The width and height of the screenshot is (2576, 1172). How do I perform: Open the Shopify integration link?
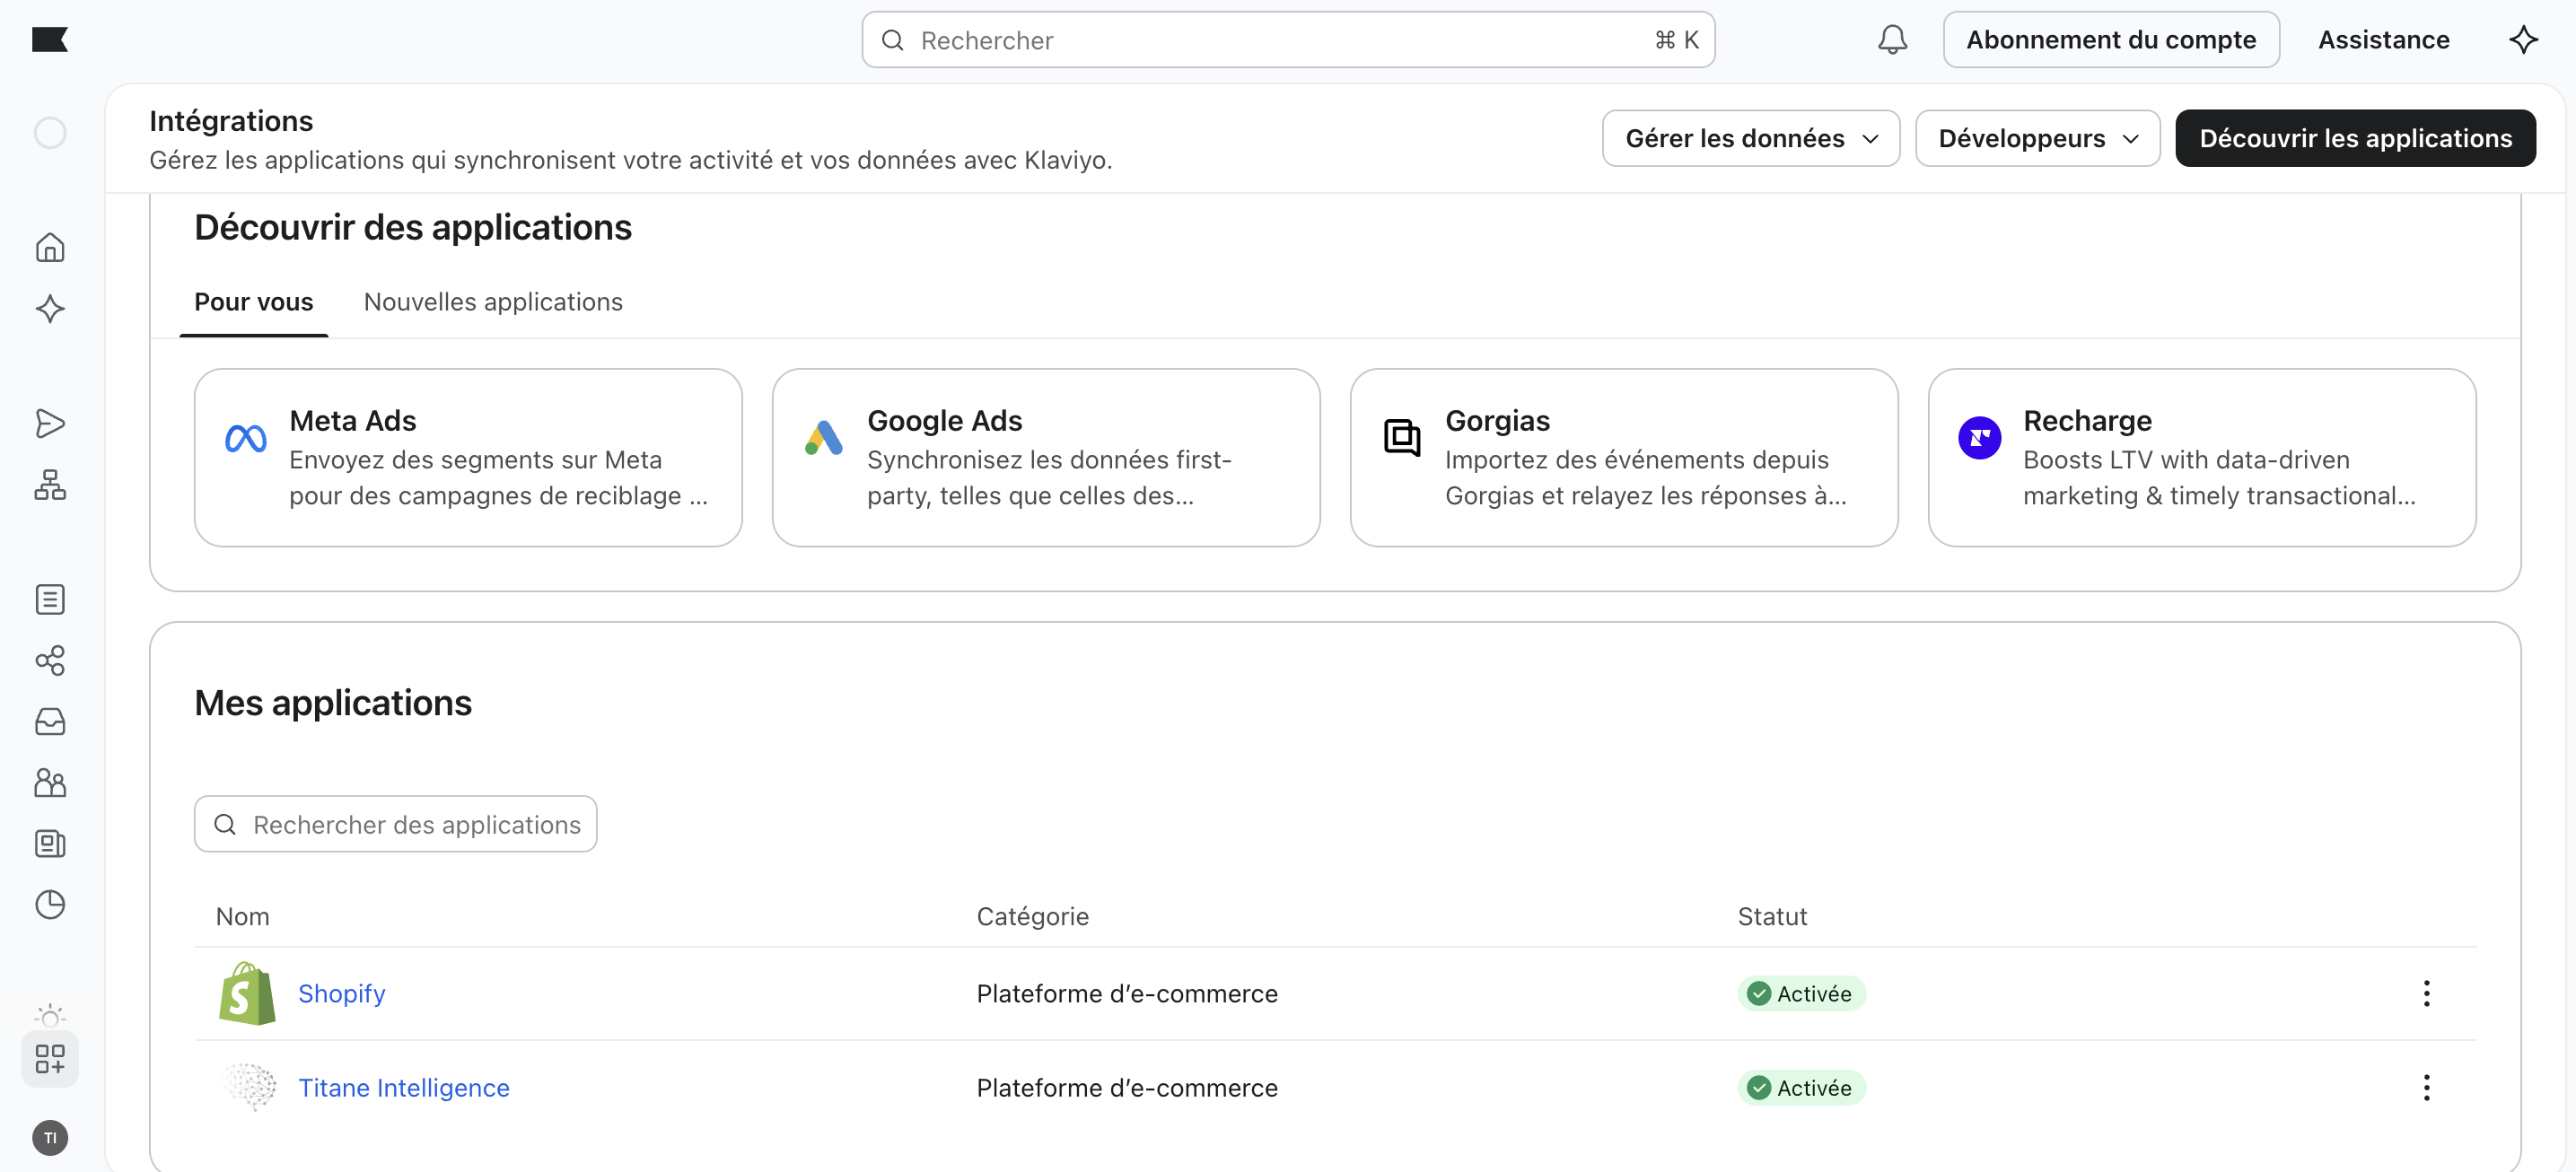[x=342, y=994]
